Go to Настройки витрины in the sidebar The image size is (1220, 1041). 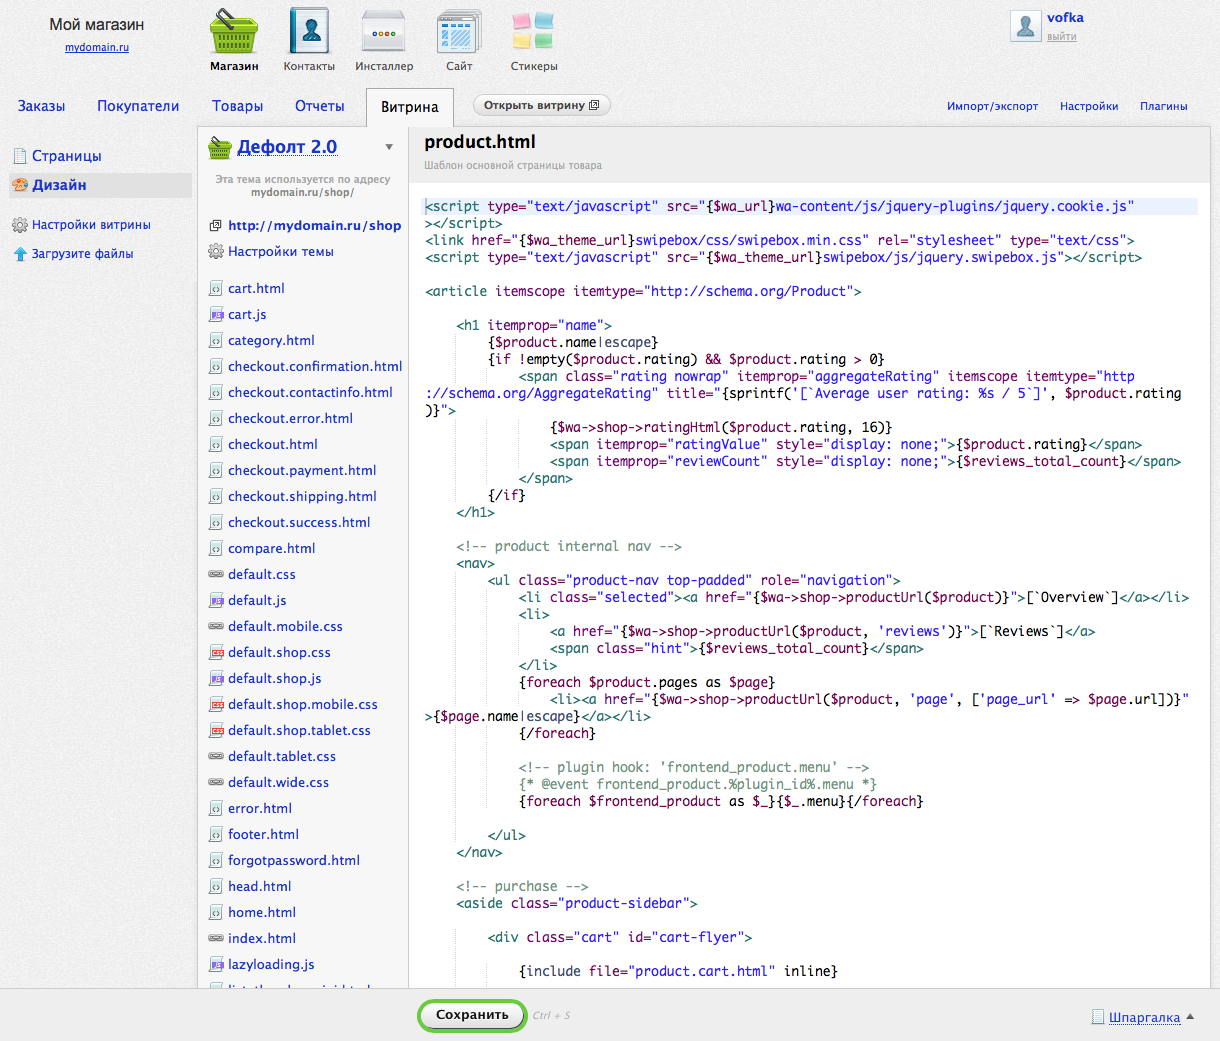91,225
